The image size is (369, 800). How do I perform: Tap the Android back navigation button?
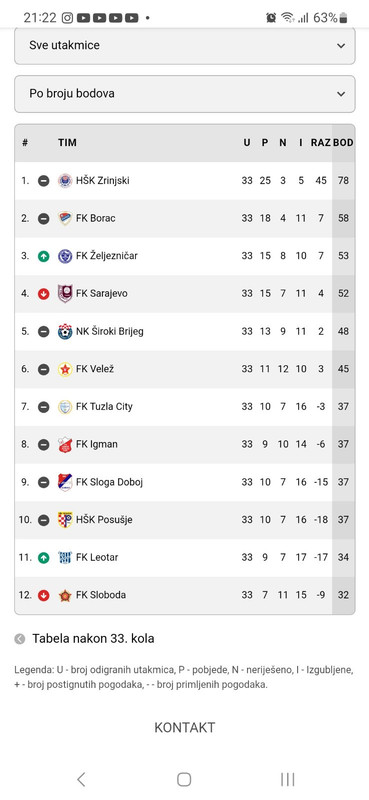point(81,779)
